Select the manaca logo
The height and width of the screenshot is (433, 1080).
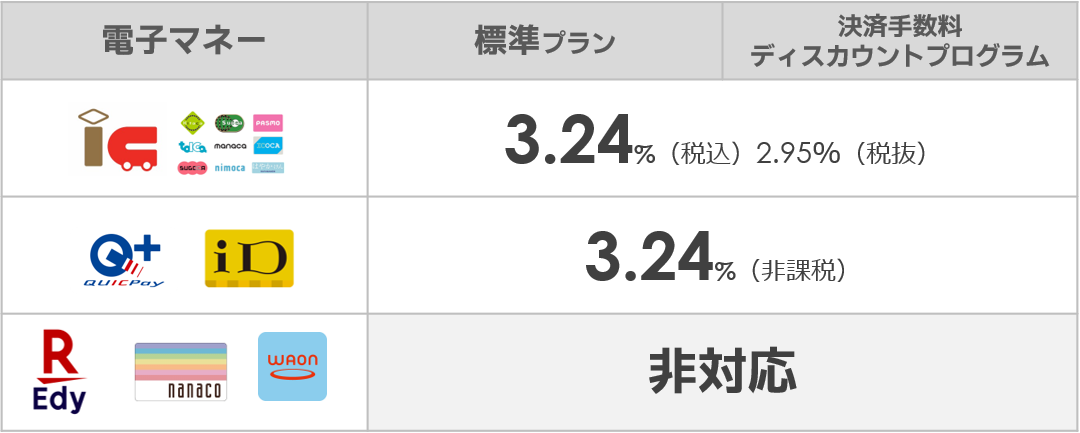pyautogui.click(x=230, y=146)
